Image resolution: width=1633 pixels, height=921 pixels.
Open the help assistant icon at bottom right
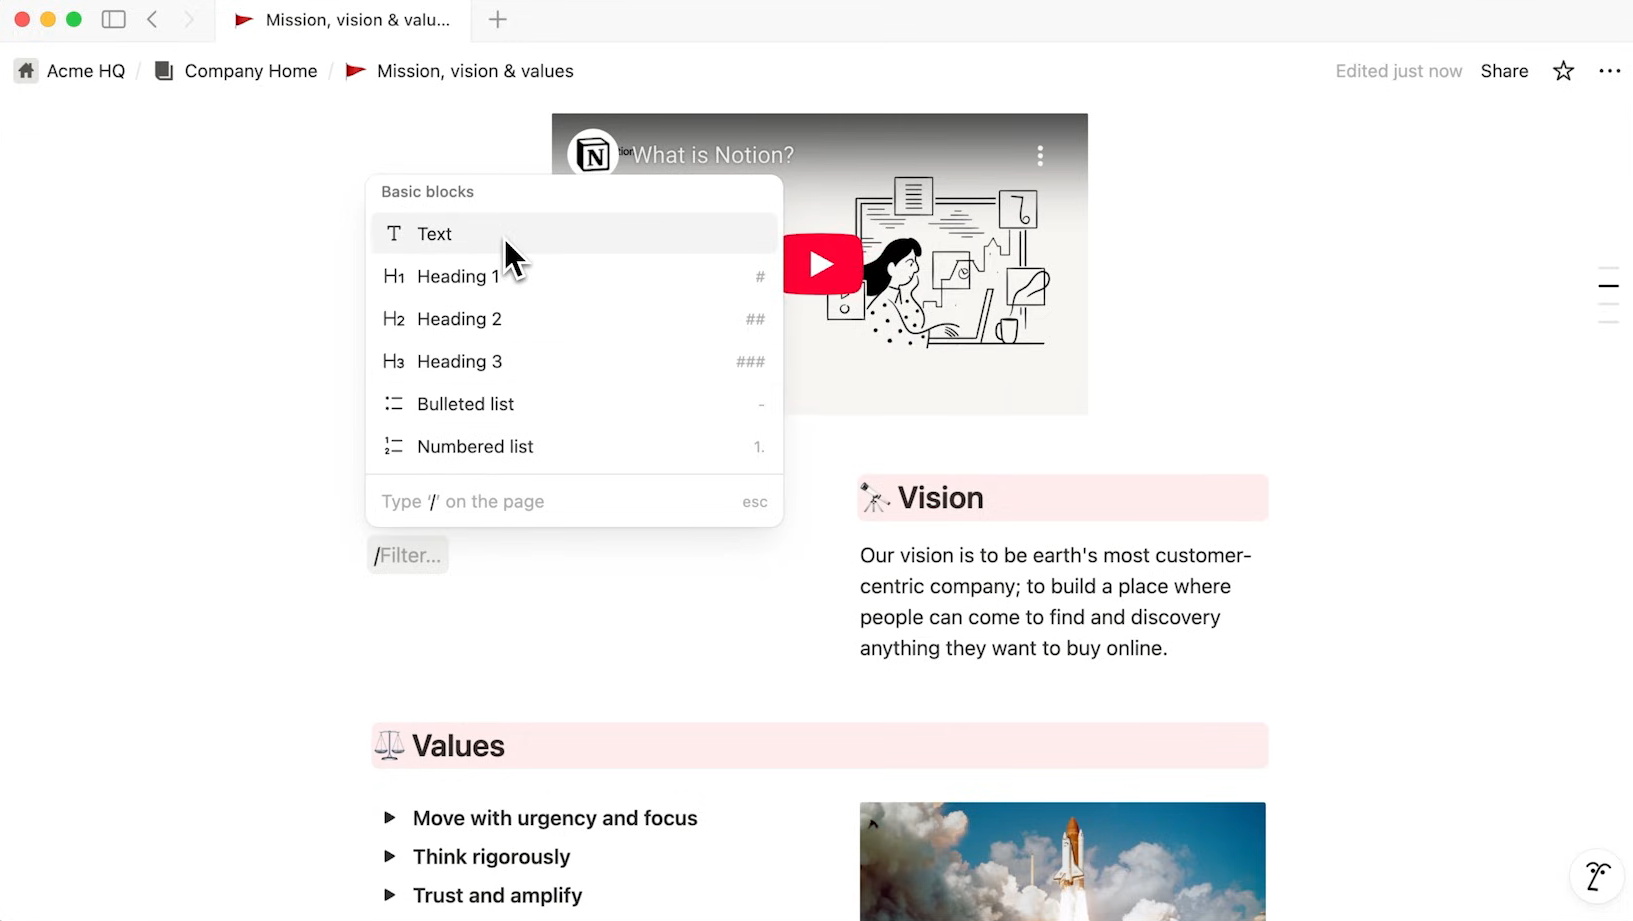pos(1597,877)
